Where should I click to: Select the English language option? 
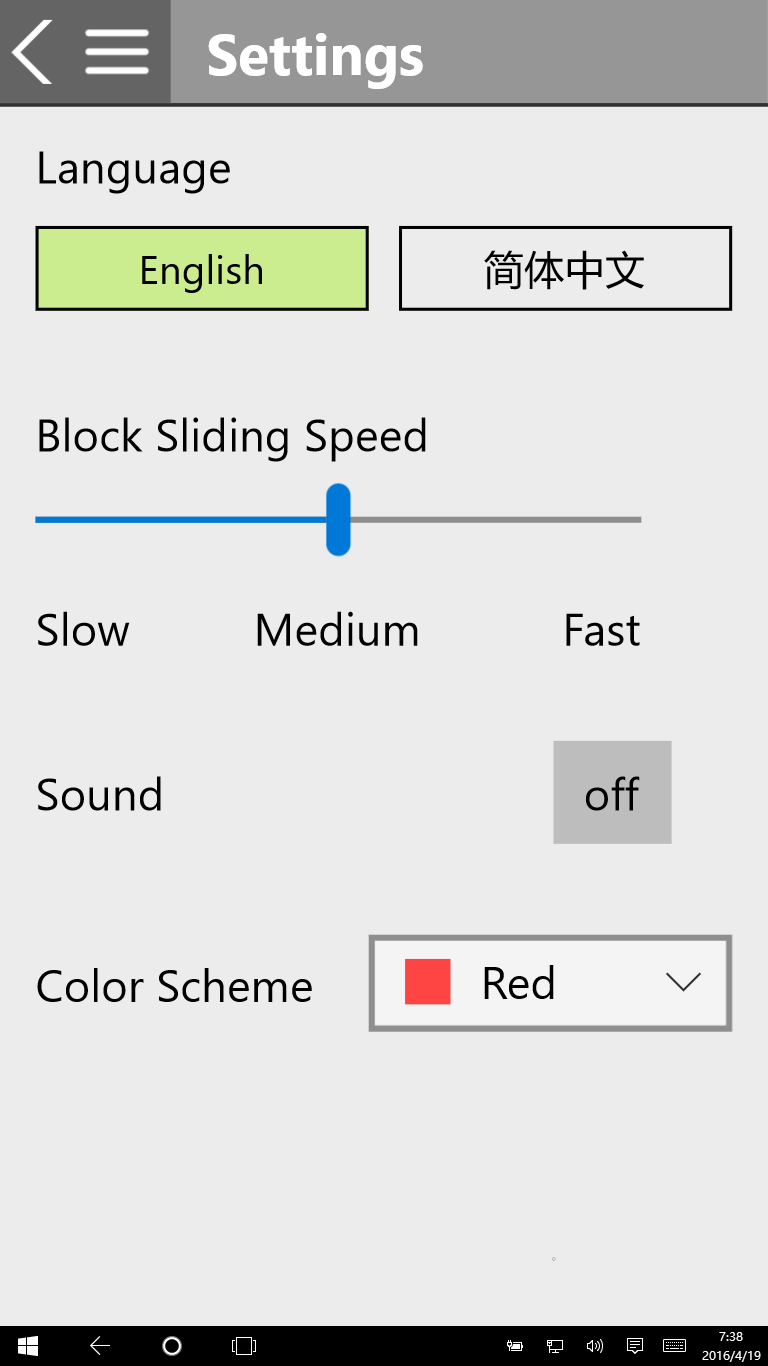pyautogui.click(x=202, y=269)
